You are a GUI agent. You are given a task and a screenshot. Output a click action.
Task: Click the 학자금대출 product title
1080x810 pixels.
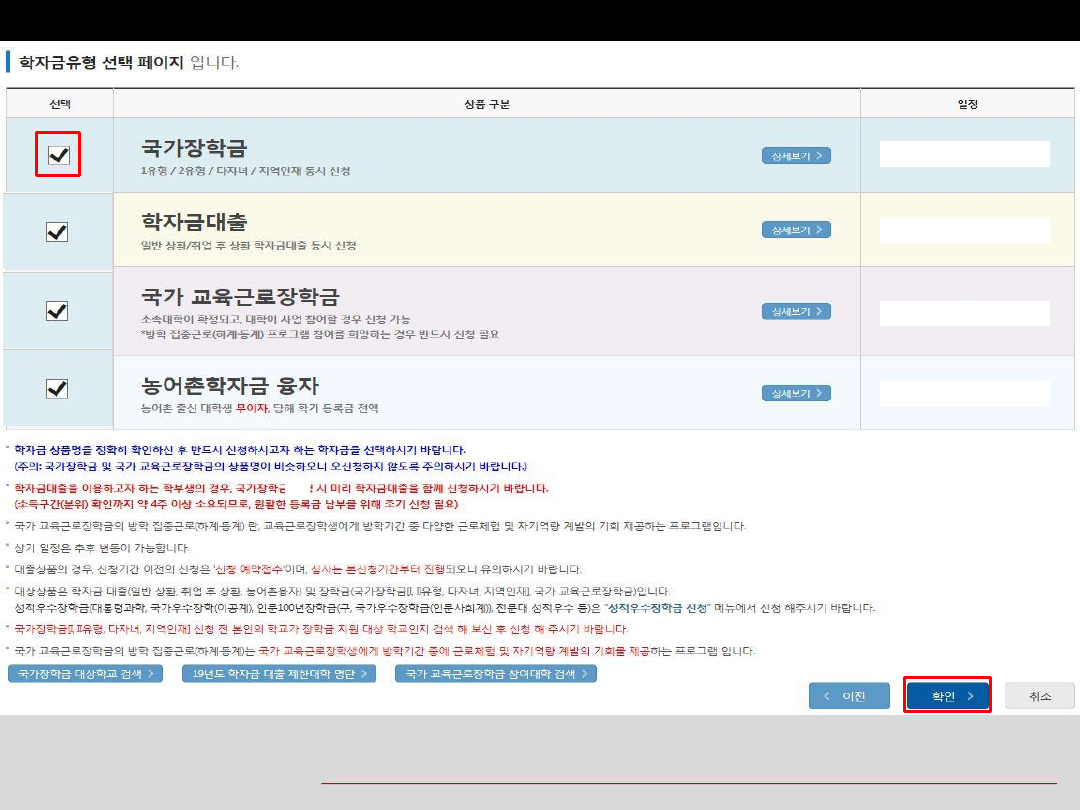(x=194, y=222)
